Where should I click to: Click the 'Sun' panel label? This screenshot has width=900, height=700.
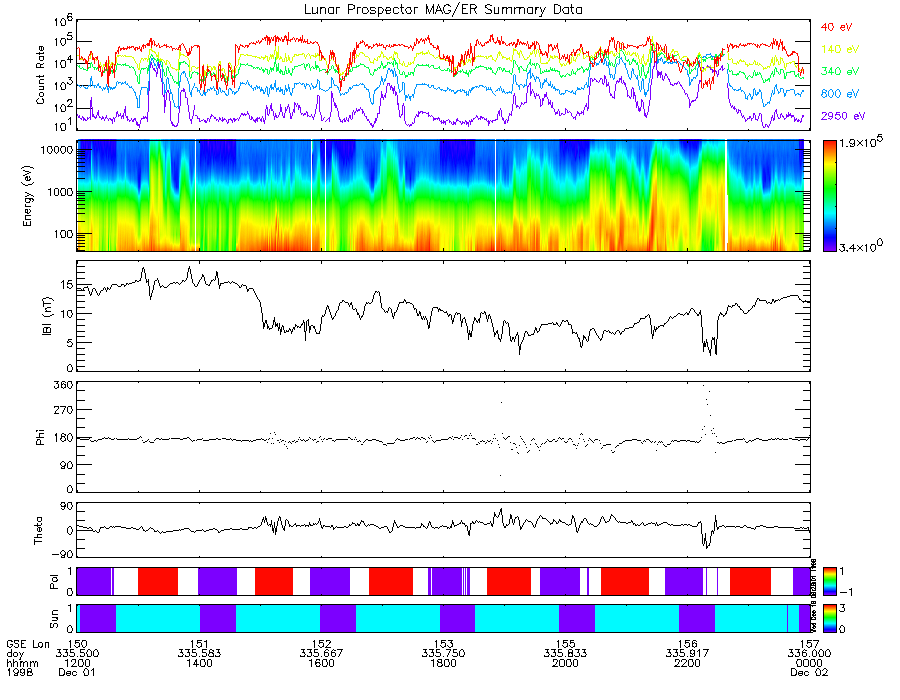click(54, 619)
